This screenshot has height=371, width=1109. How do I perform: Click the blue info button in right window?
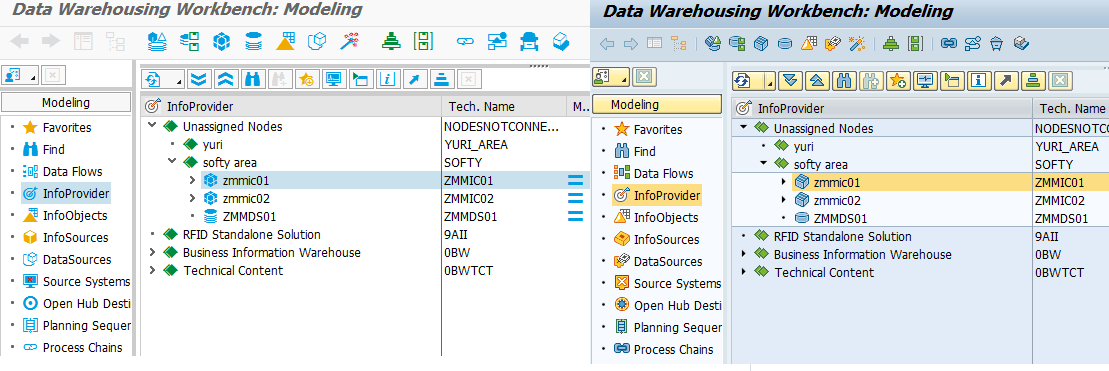click(x=979, y=81)
